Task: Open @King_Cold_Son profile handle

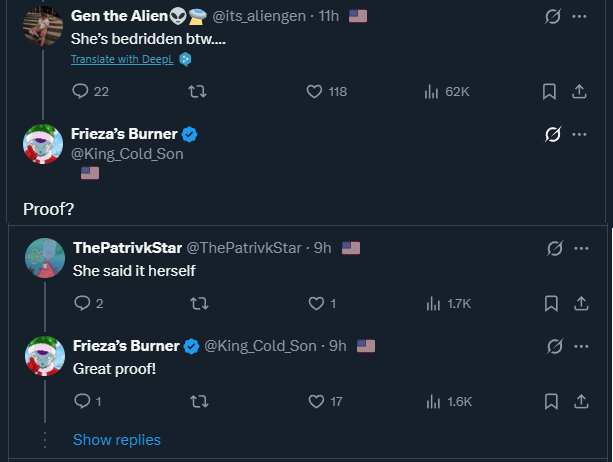Action: click(x=127, y=154)
